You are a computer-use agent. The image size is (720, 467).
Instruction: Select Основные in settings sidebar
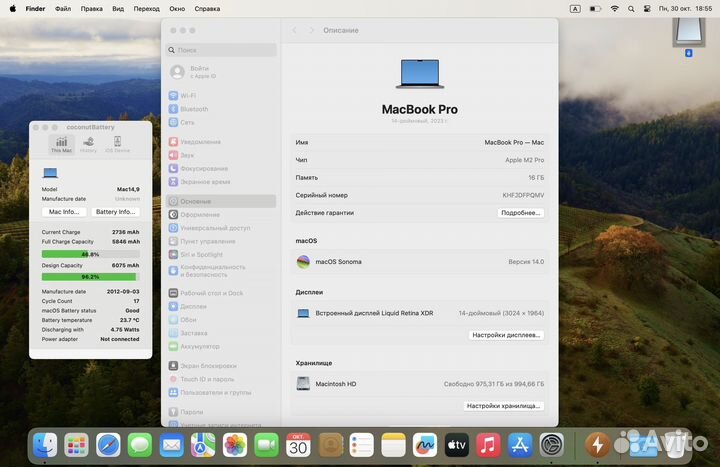click(221, 201)
